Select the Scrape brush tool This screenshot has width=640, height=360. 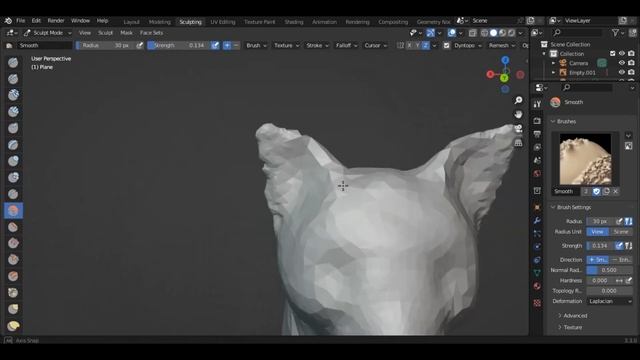(x=13, y=260)
